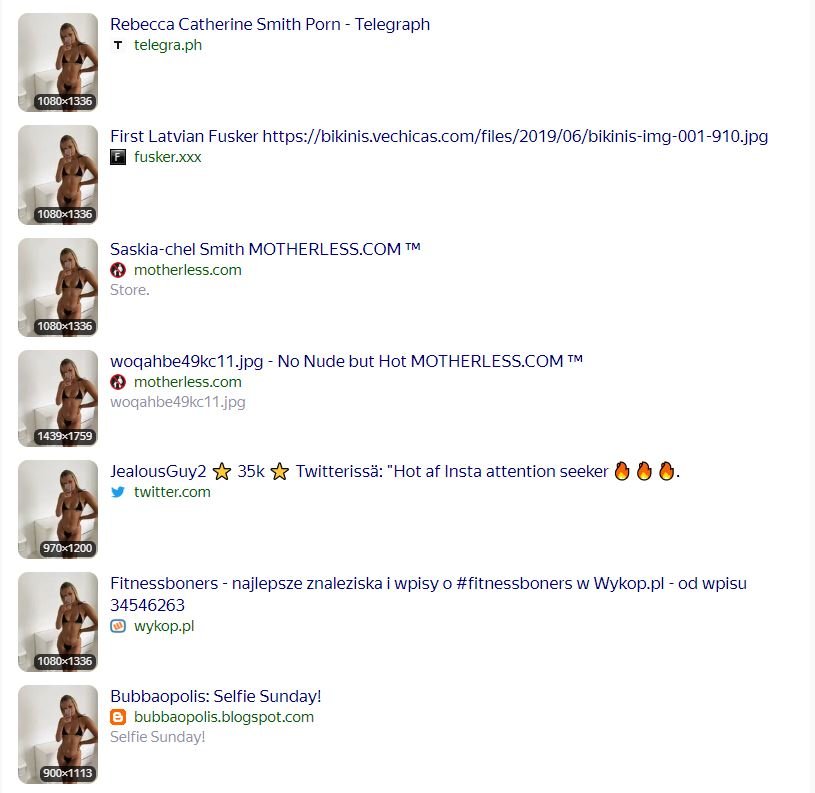The image size is (815, 793).
Task: Click the motherless favicon of the woqahbe49kc11.jpg result
Action: [118, 382]
